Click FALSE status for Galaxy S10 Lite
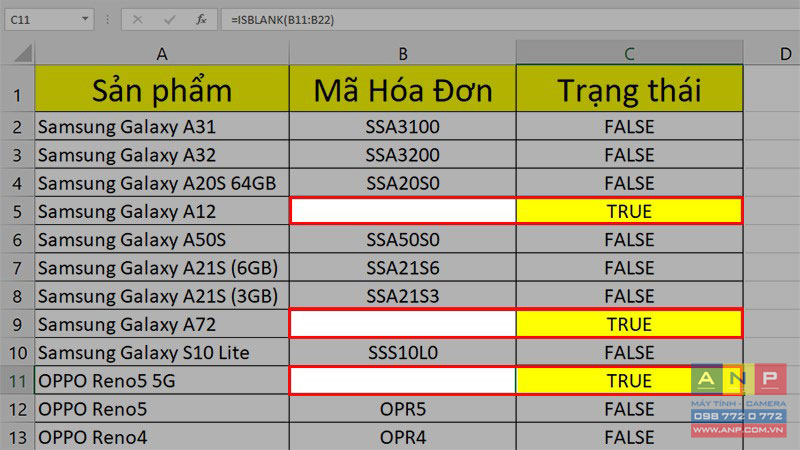Image resolution: width=800 pixels, height=450 pixels. 629,353
